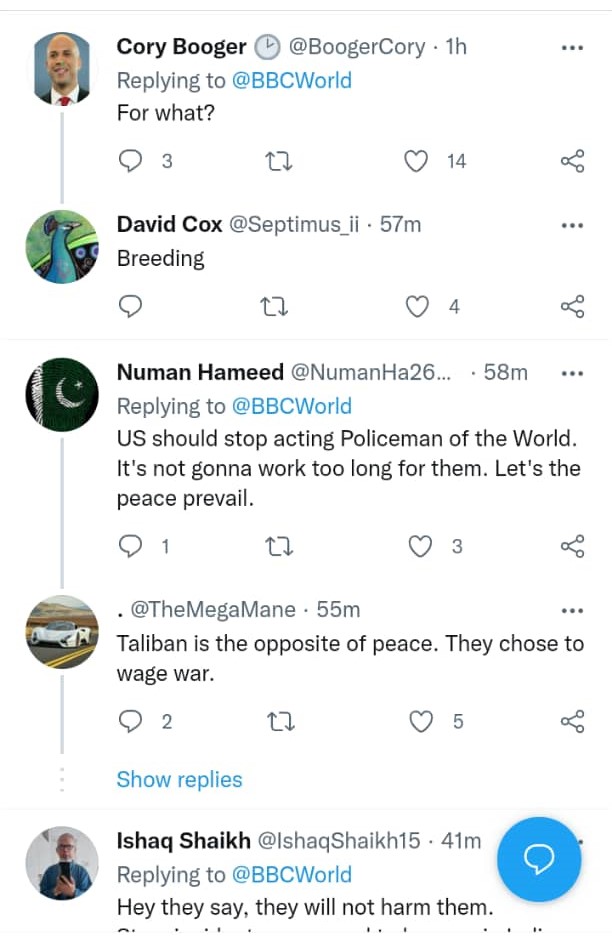Tap the floating compose reply button
The width and height of the screenshot is (612, 943).
[x=539, y=860]
